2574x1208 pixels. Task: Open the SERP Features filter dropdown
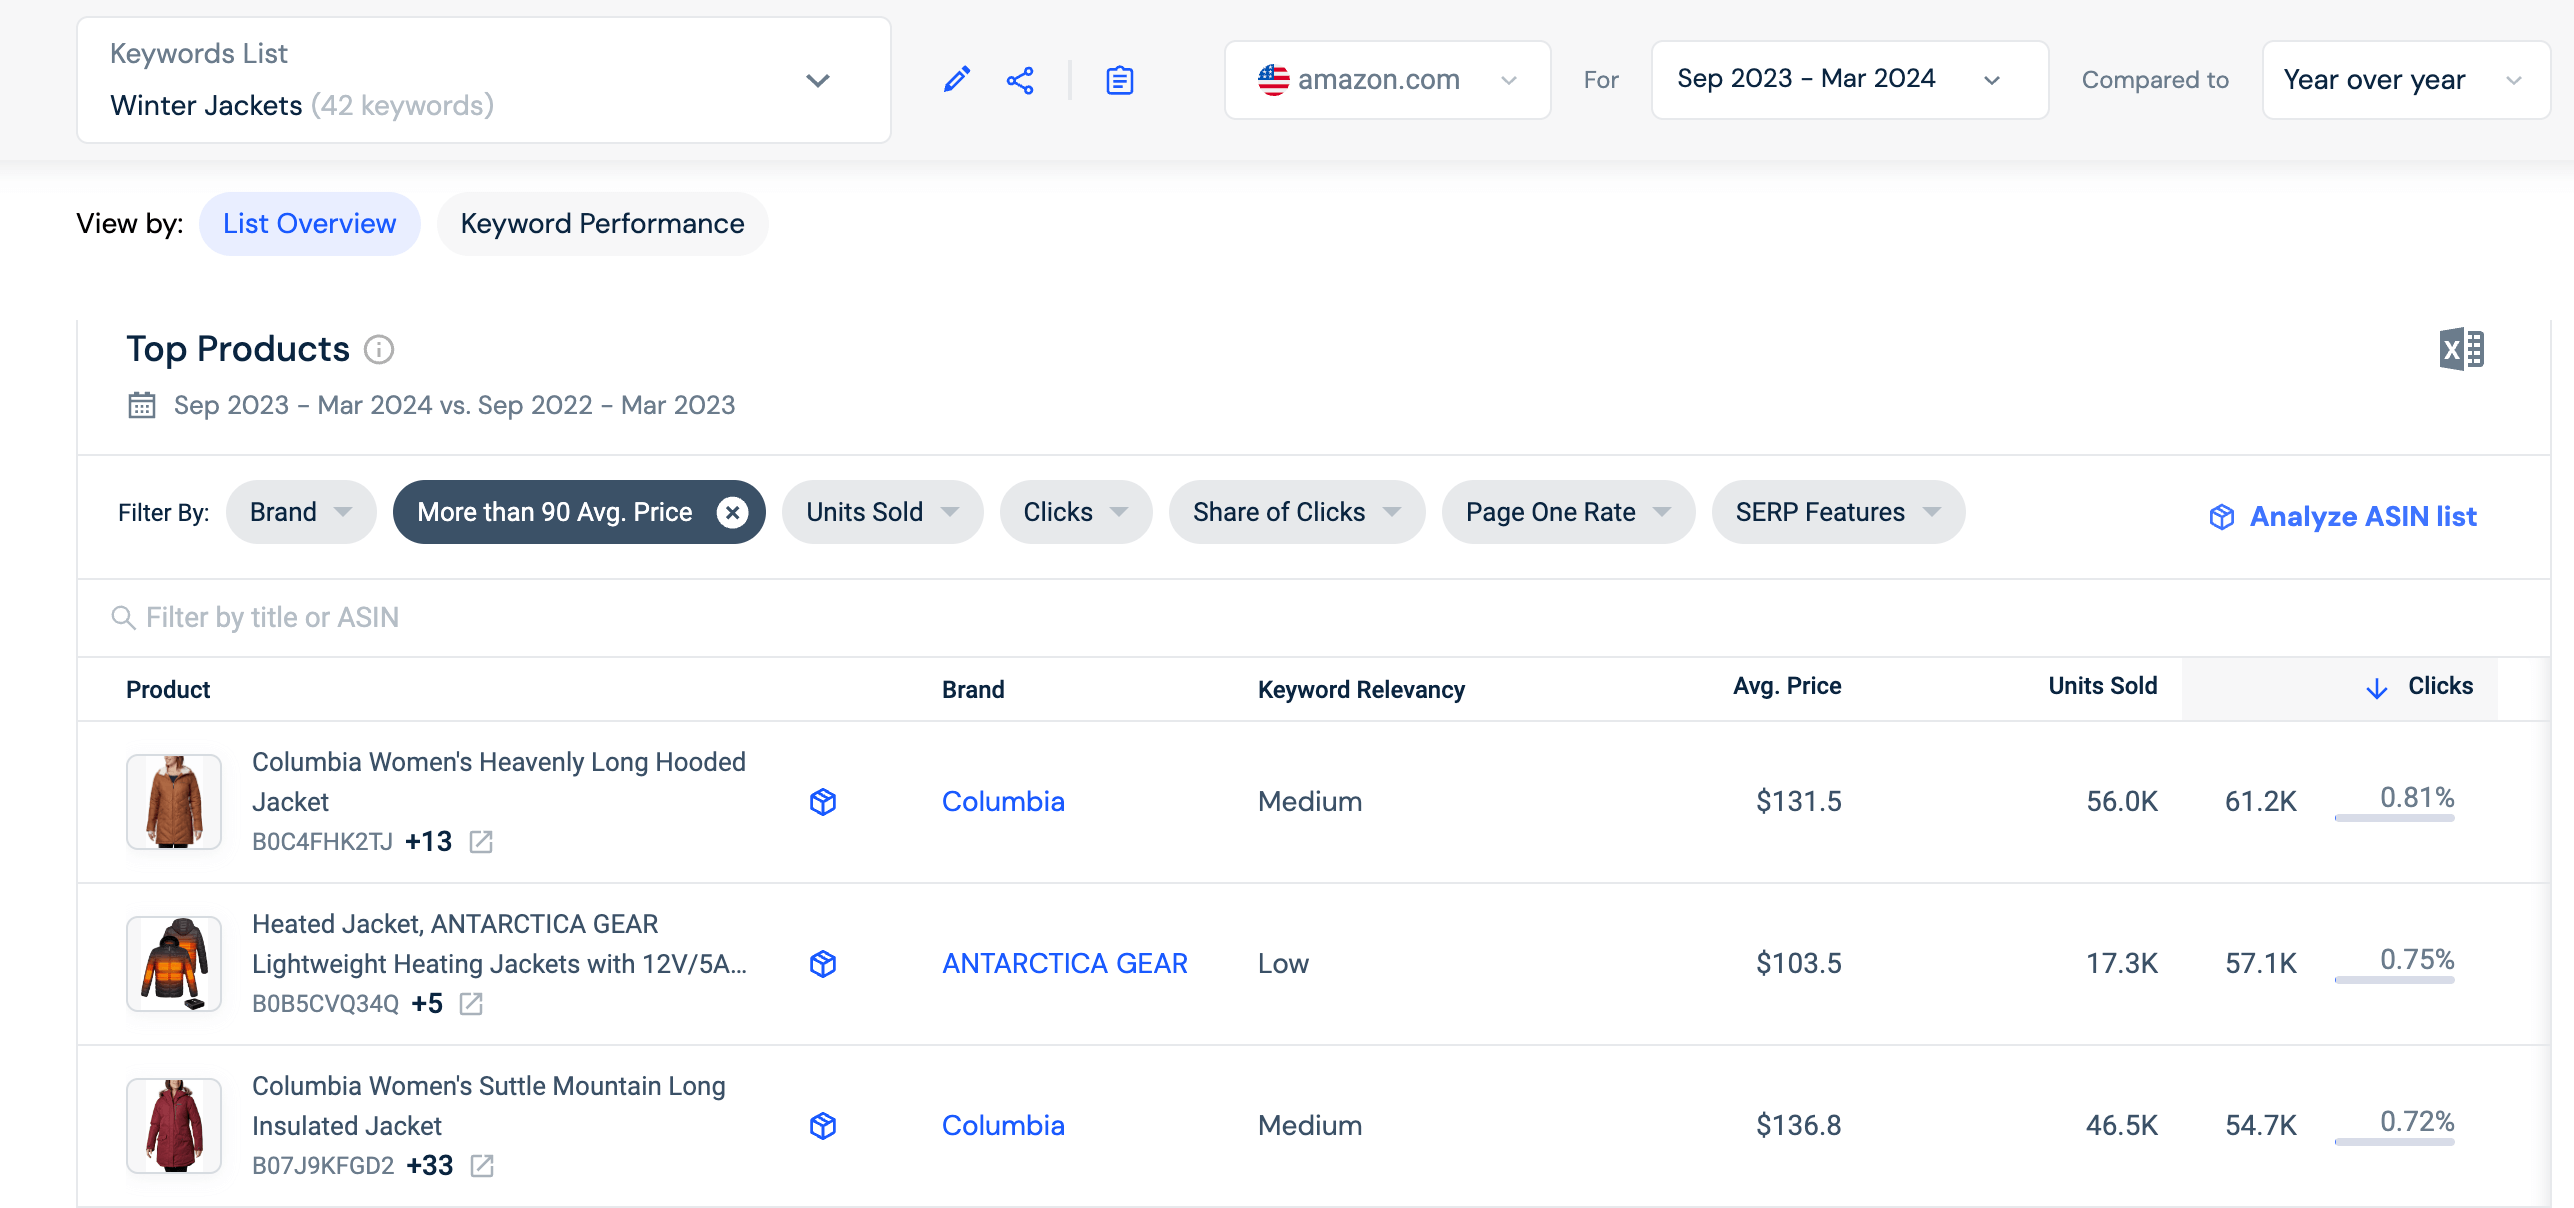(1838, 512)
